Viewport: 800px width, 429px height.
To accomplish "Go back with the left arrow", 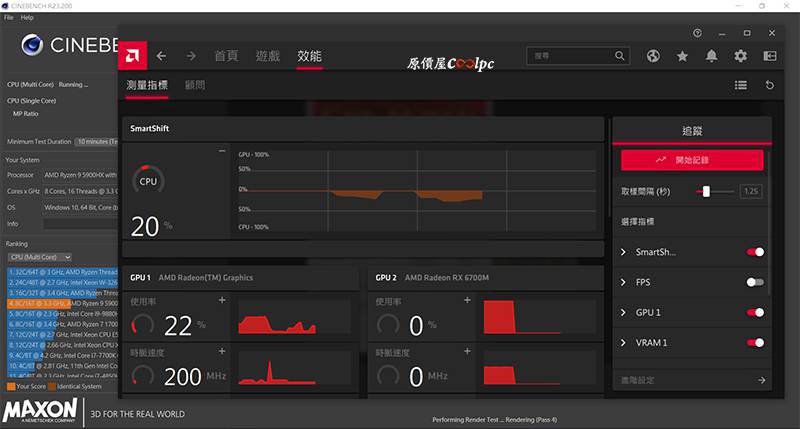I will click(x=161, y=56).
